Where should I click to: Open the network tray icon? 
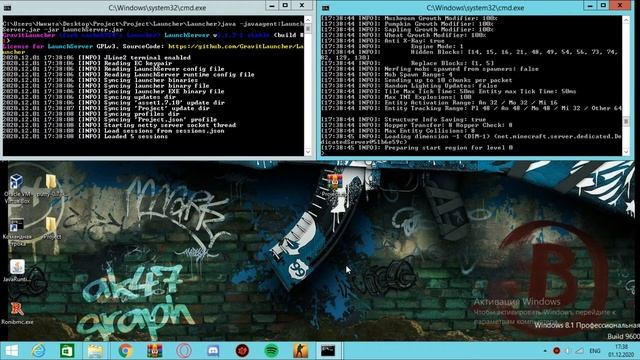tap(580, 351)
